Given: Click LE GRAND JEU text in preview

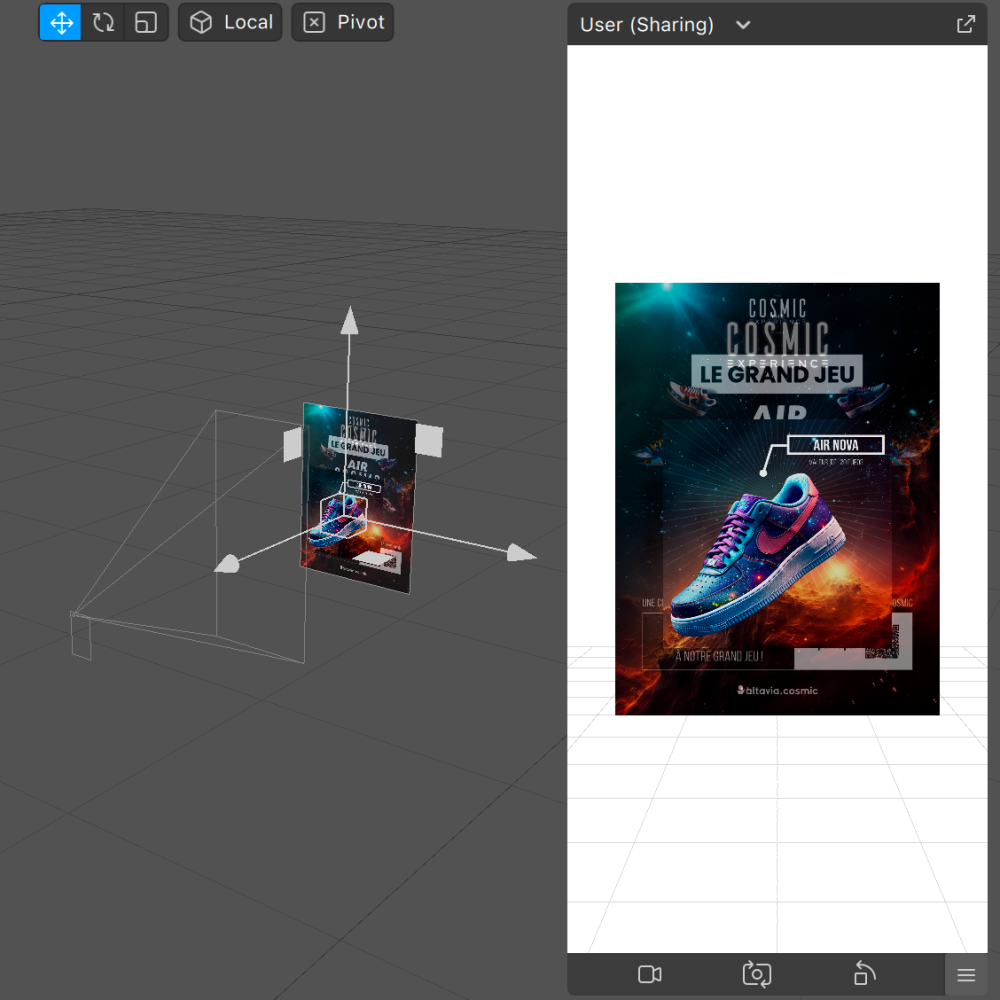Looking at the screenshot, I should pos(777,374).
